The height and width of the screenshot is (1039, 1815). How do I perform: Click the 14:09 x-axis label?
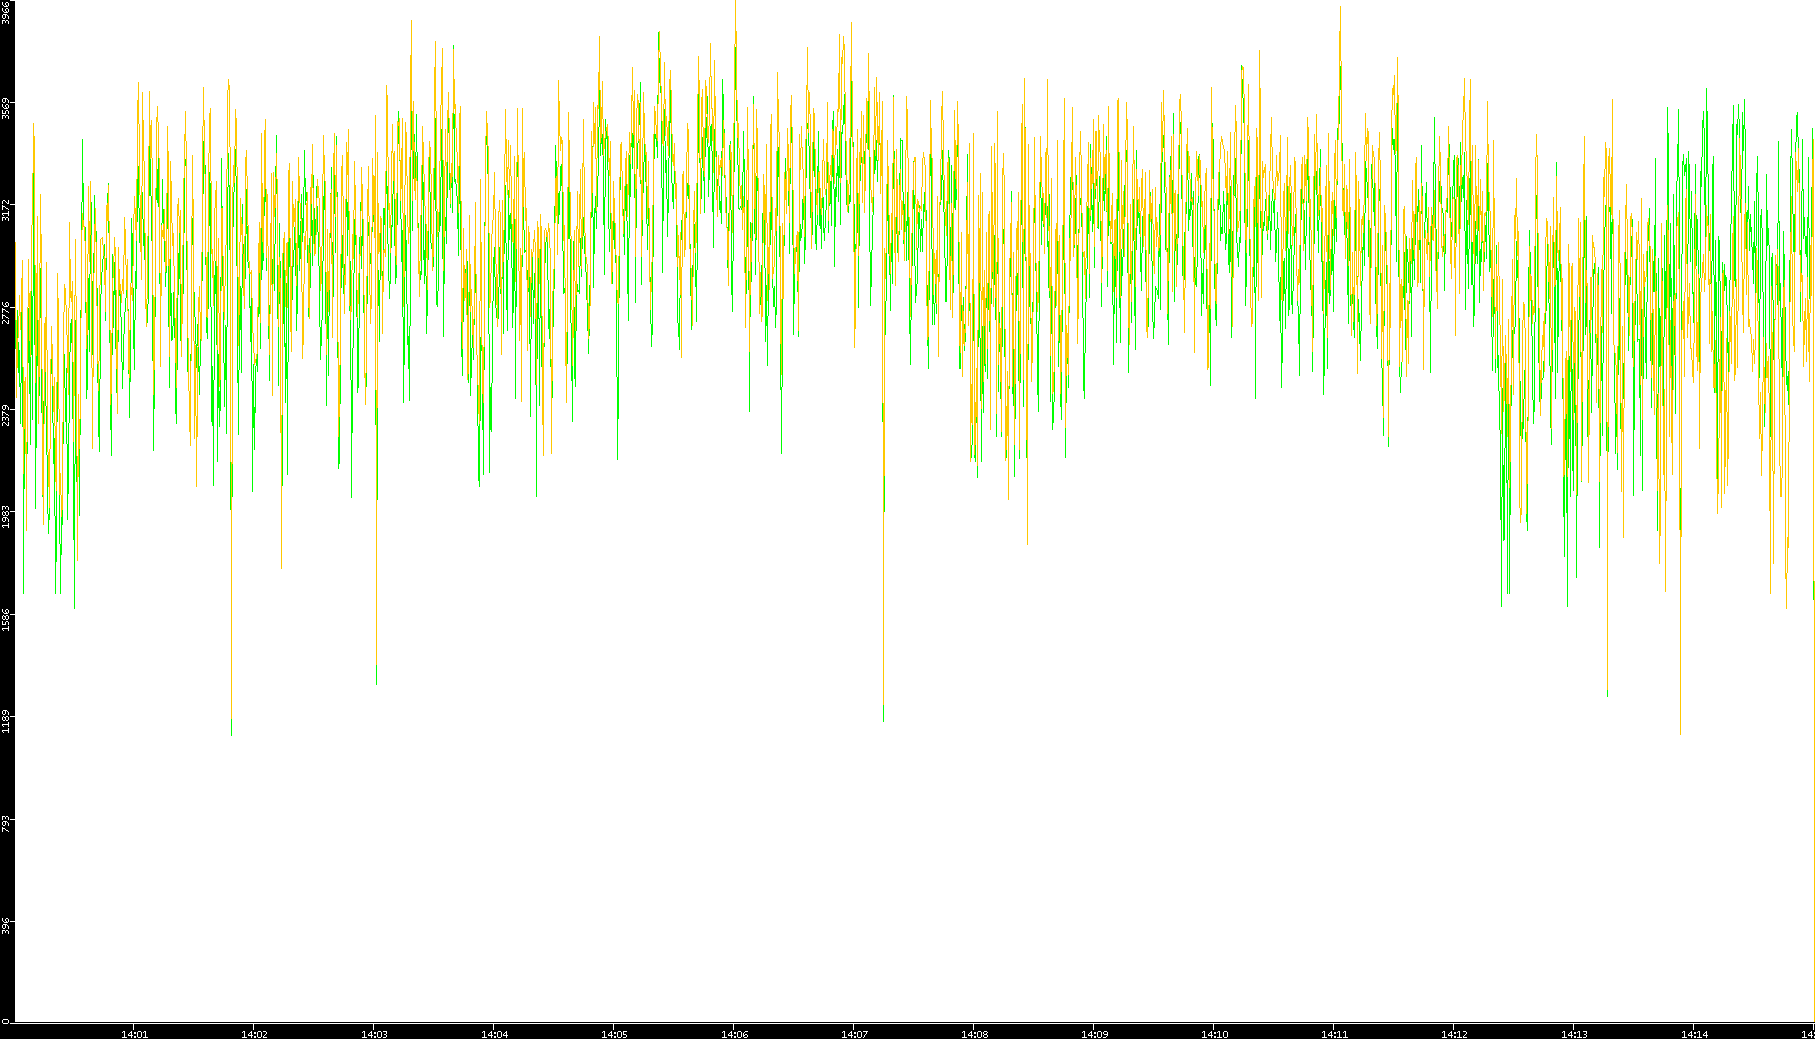pyautogui.click(x=1094, y=1034)
